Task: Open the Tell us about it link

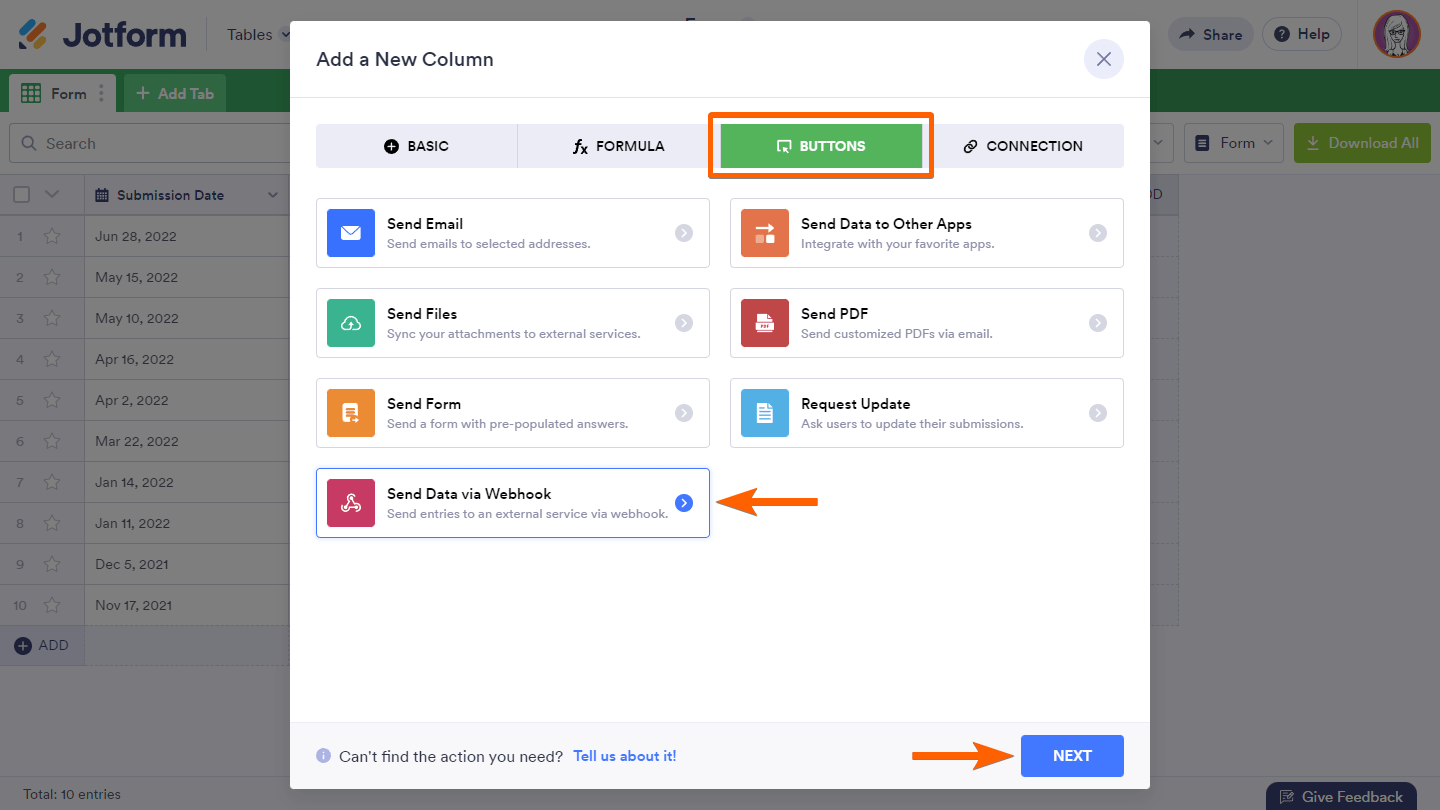Action: click(624, 756)
